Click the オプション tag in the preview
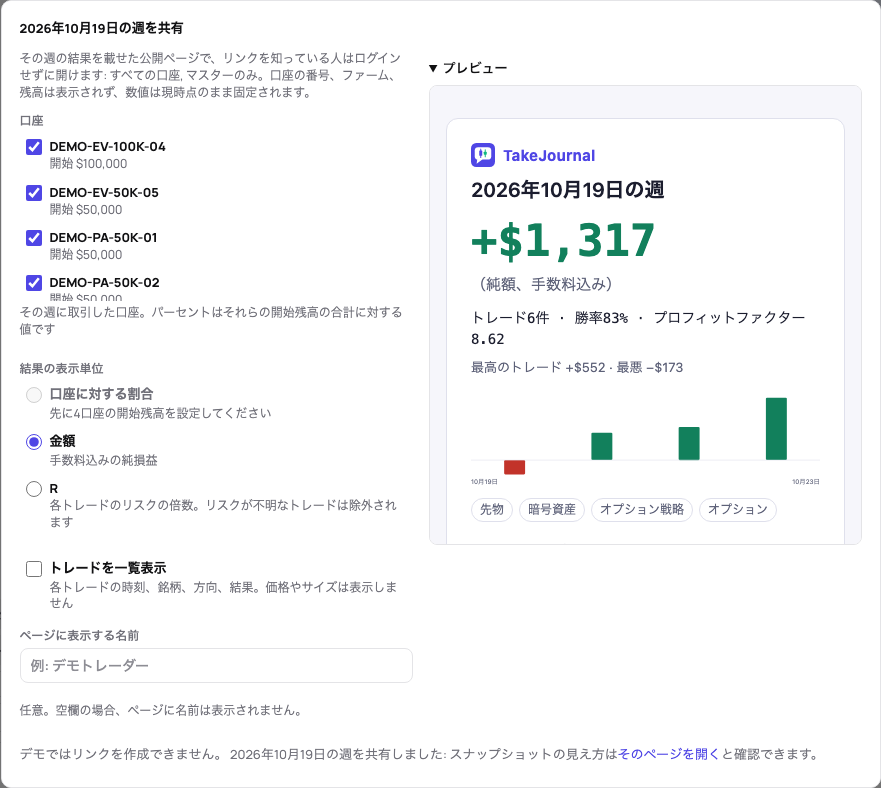Screen dimensions: 881x788 [x=738, y=510]
